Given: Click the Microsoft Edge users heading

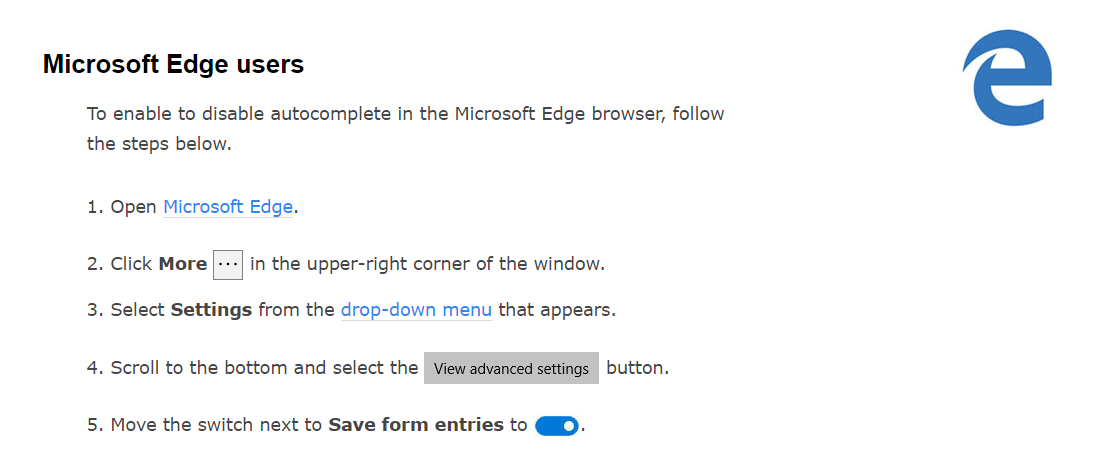Looking at the screenshot, I should tap(173, 65).
